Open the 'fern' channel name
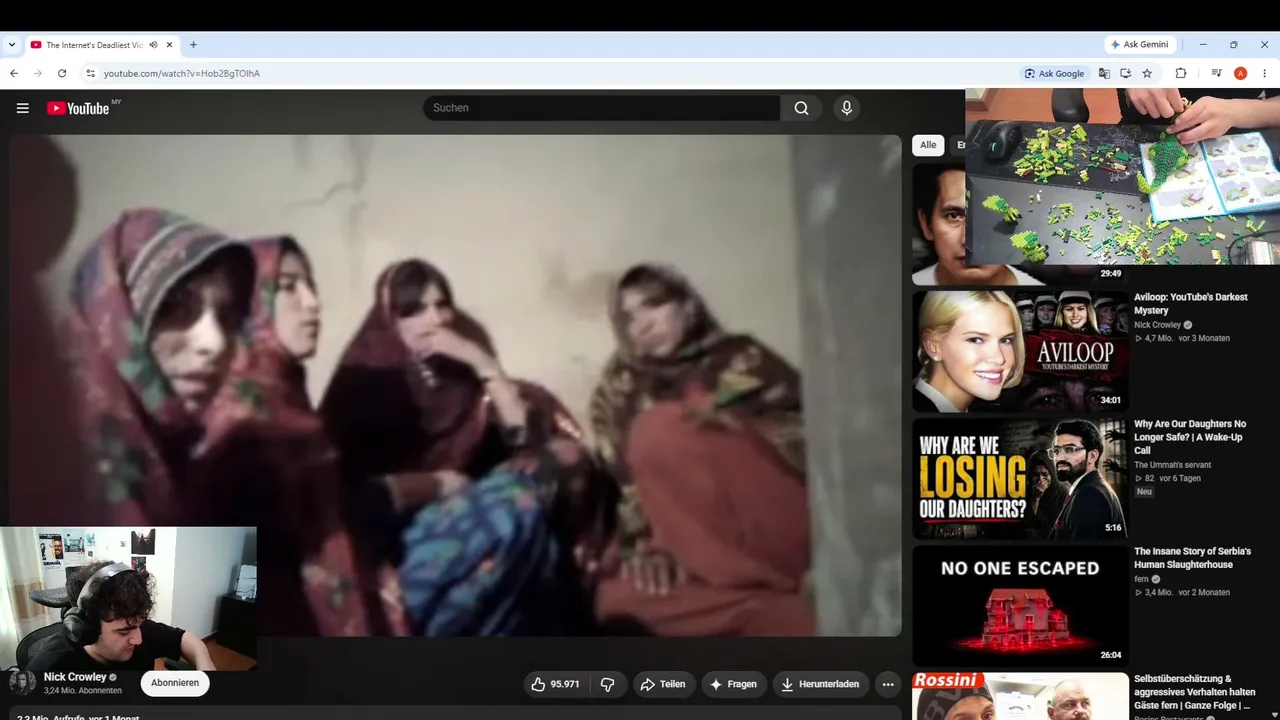Image resolution: width=1280 pixels, height=720 pixels. [x=1142, y=579]
